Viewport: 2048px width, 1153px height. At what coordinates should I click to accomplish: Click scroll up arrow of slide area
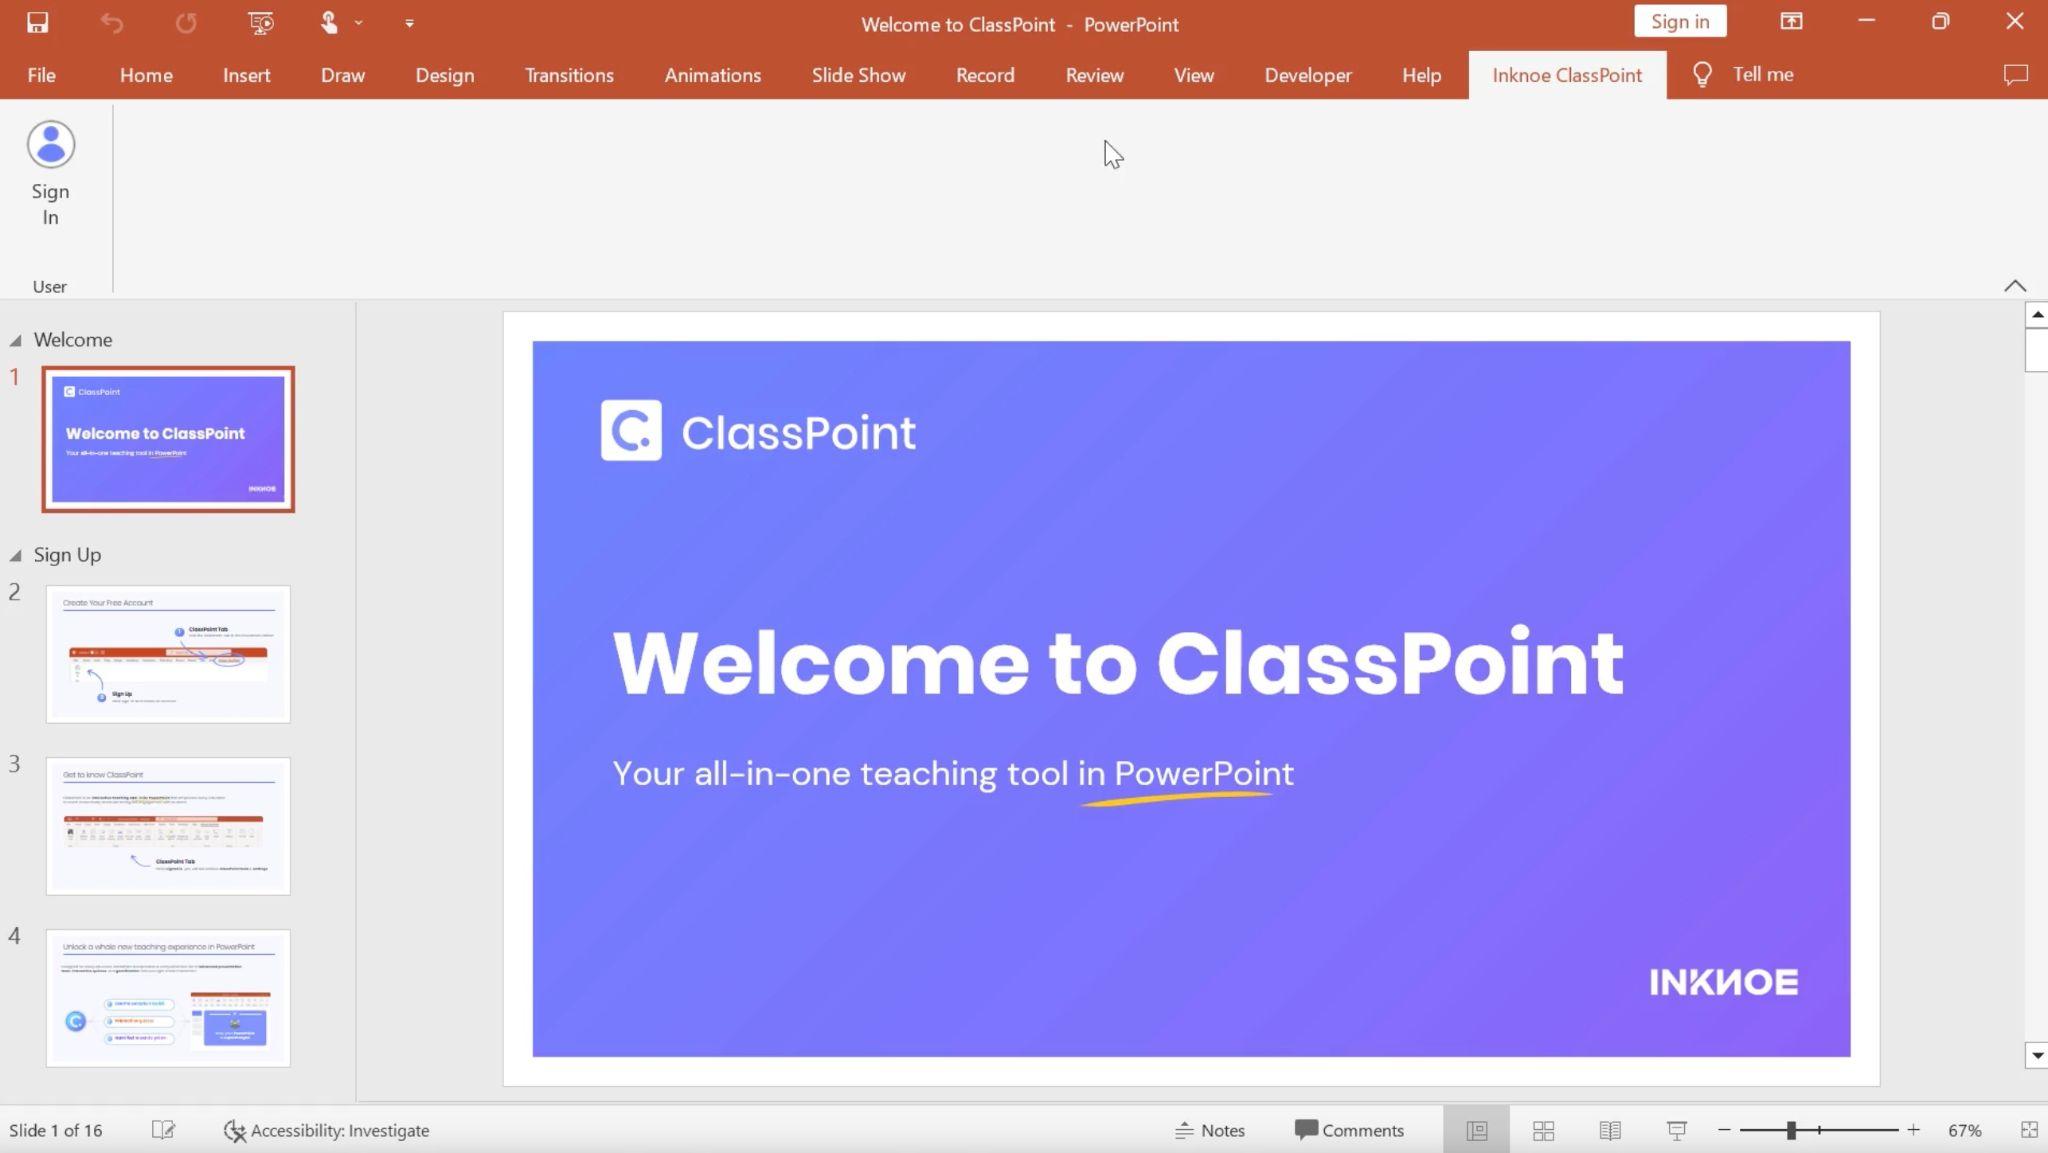[x=2036, y=315]
